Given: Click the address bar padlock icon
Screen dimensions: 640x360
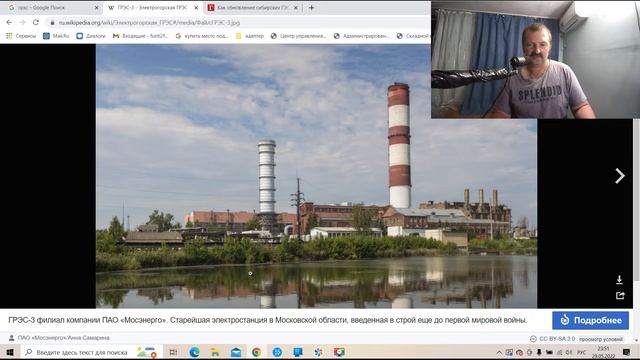Looking at the screenshot, I should pyautogui.click(x=52, y=23).
